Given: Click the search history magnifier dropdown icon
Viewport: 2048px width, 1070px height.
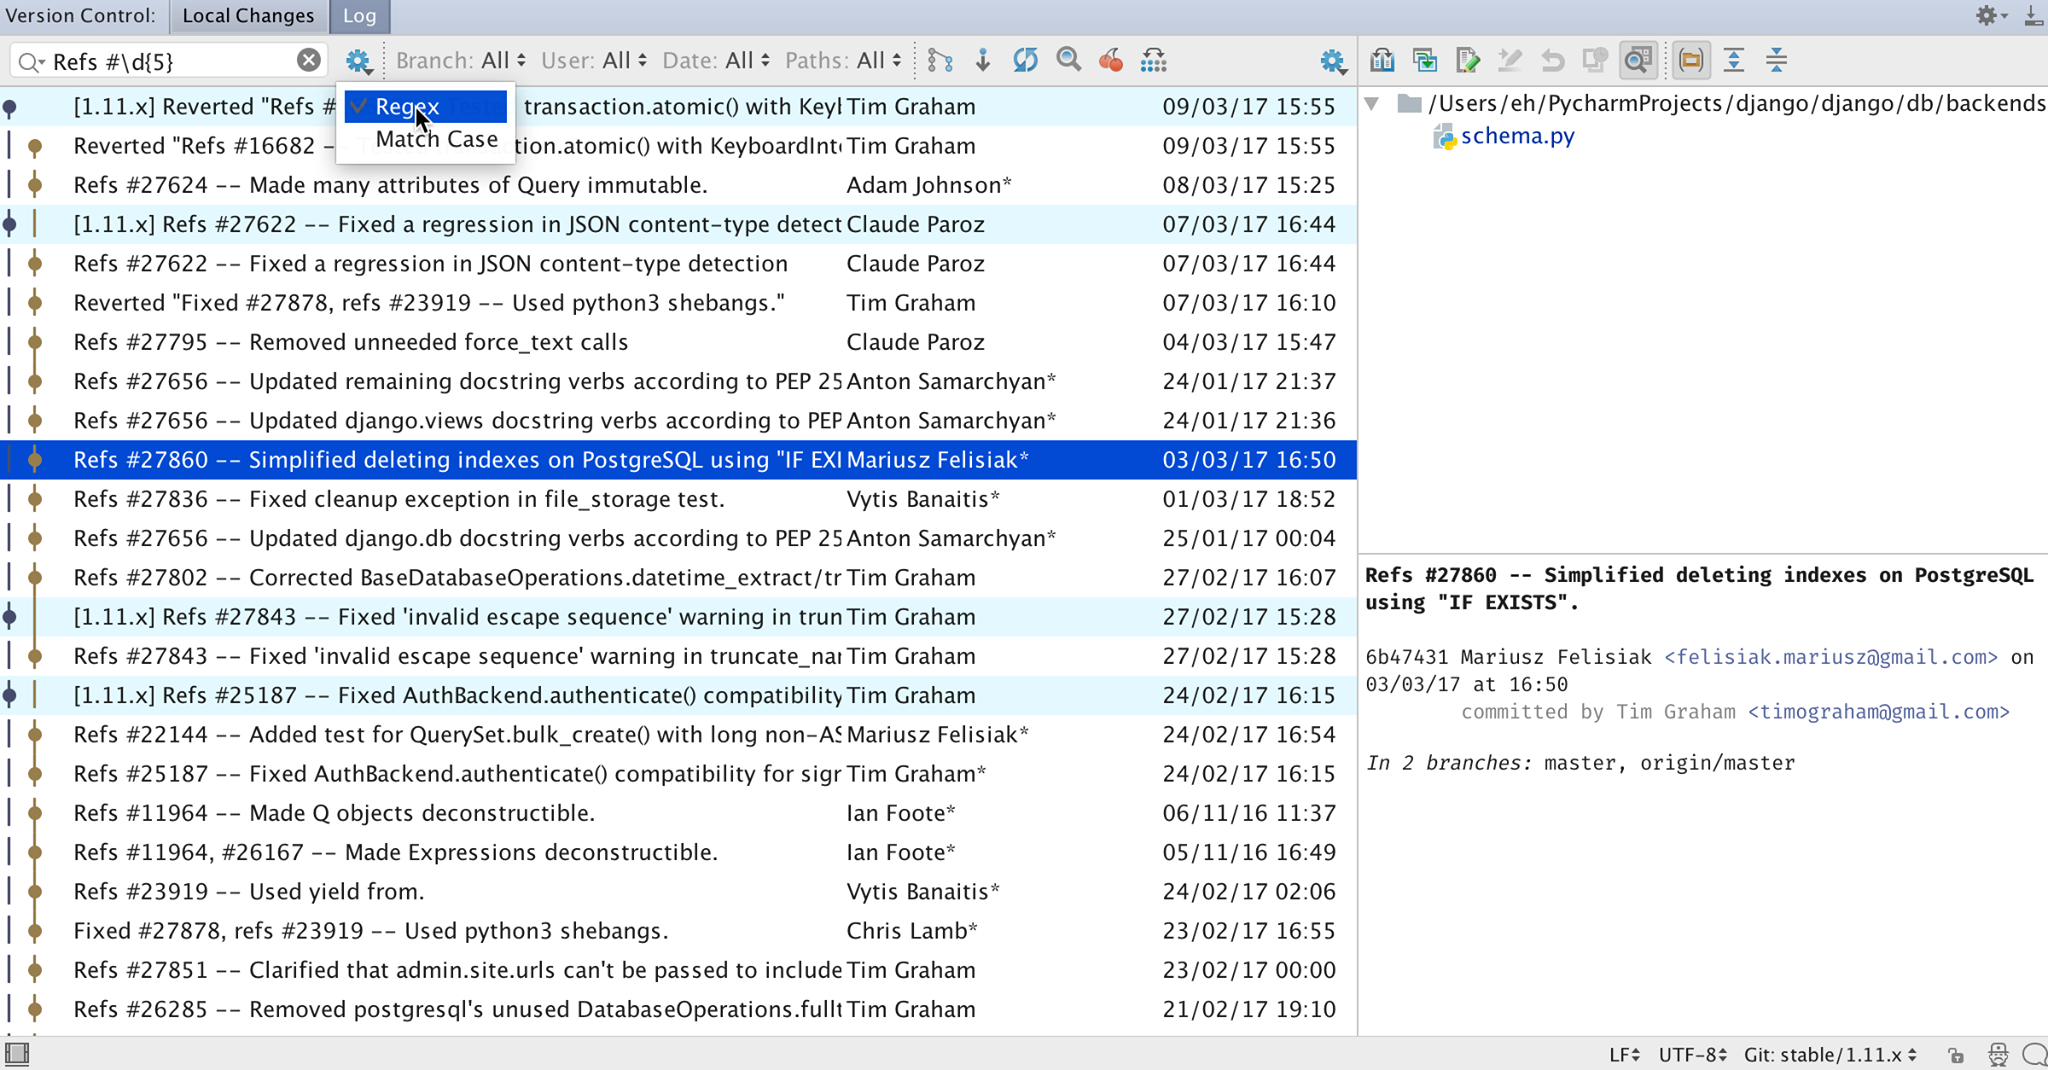Looking at the screenshot, I should [x=31, y=62].
